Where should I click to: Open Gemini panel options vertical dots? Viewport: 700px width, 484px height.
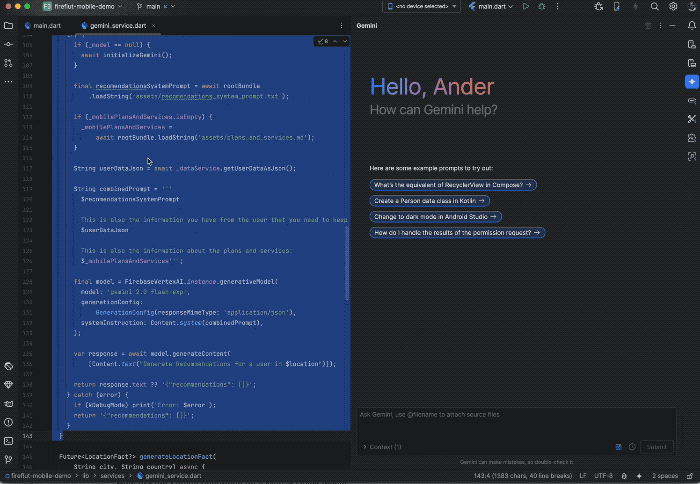click(x=661, y=26)
